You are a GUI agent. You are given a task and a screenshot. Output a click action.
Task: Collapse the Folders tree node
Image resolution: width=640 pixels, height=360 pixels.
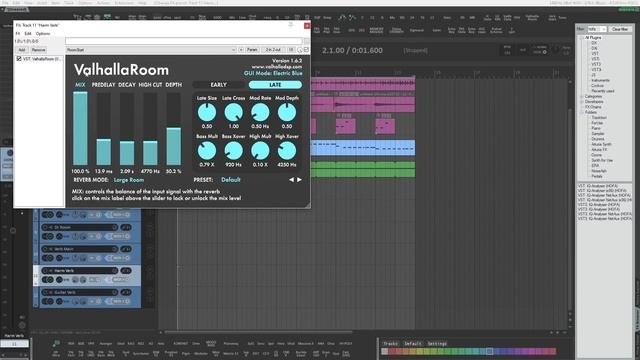582,112
